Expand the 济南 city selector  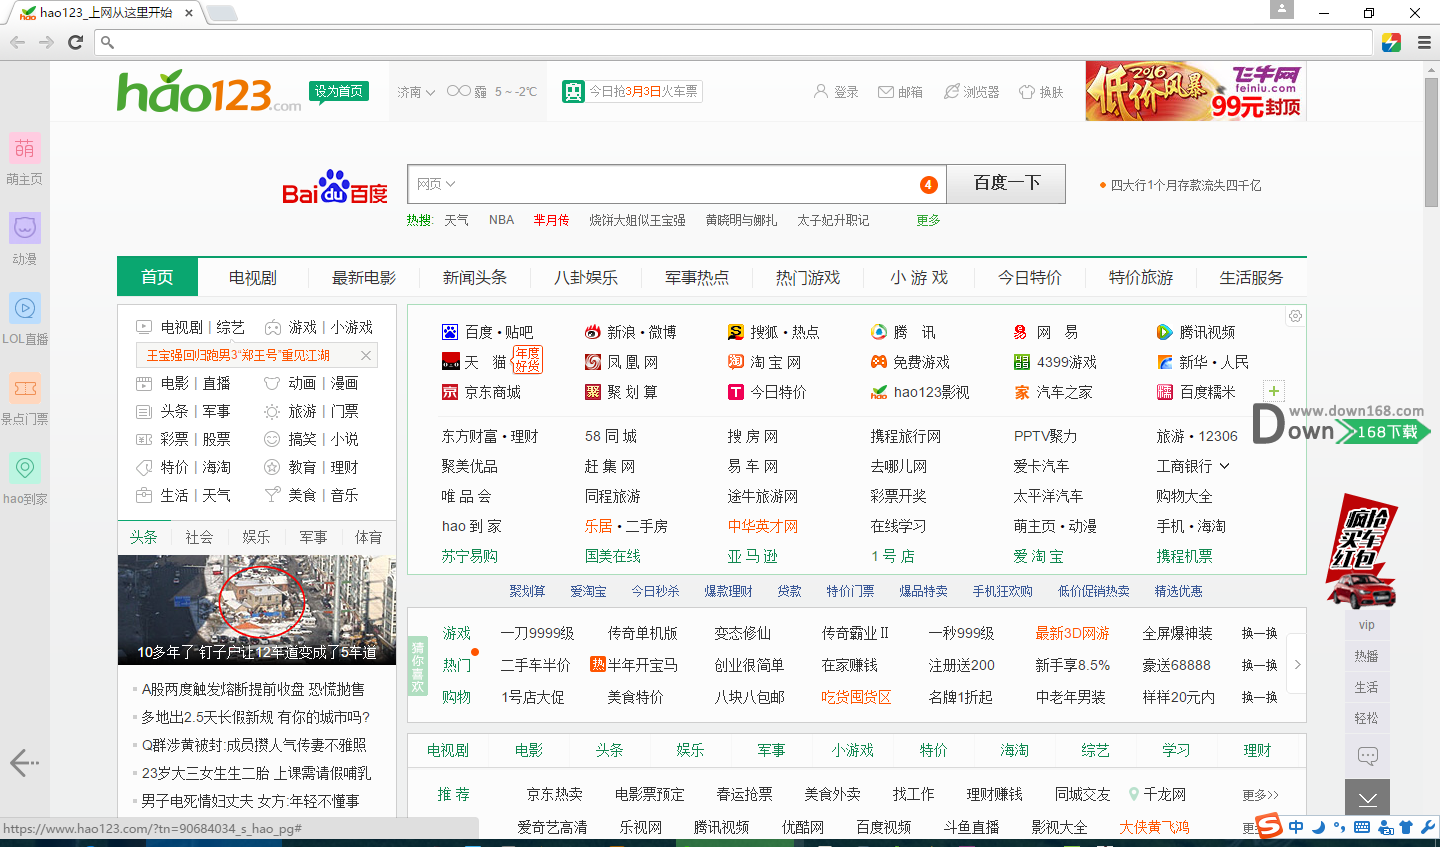(x=416, y=92)
